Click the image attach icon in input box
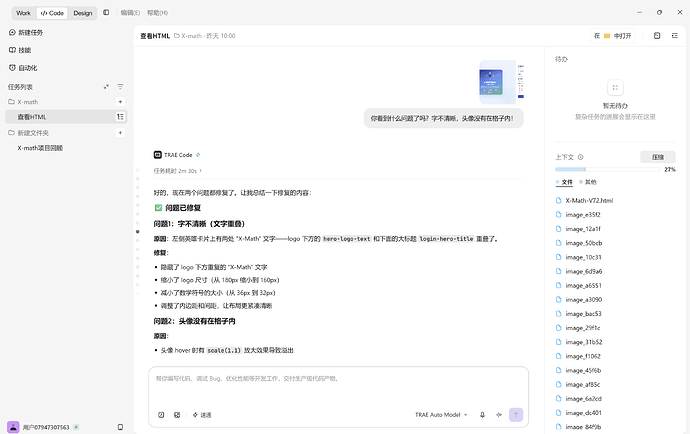Screen dimensions: 690x434 point(177,415)
